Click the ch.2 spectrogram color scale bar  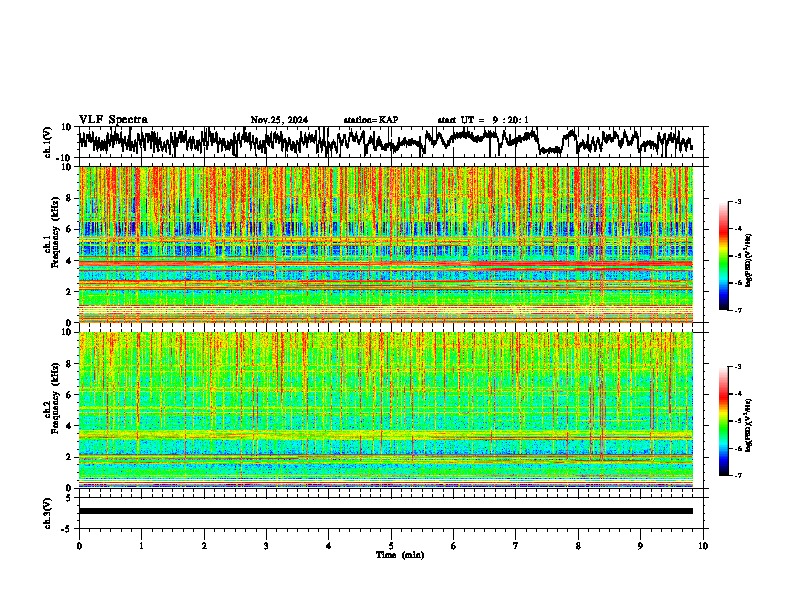(x=724, y=421)
